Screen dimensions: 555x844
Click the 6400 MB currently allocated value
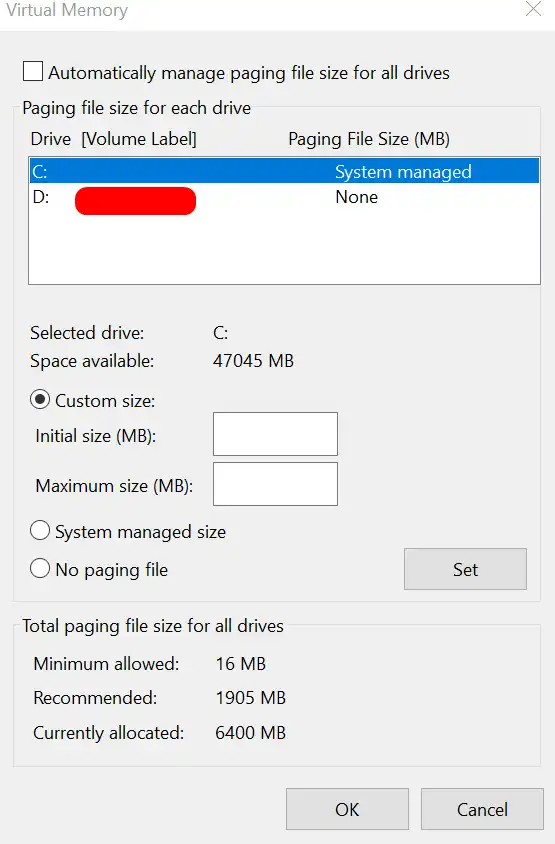coord(250,732)
